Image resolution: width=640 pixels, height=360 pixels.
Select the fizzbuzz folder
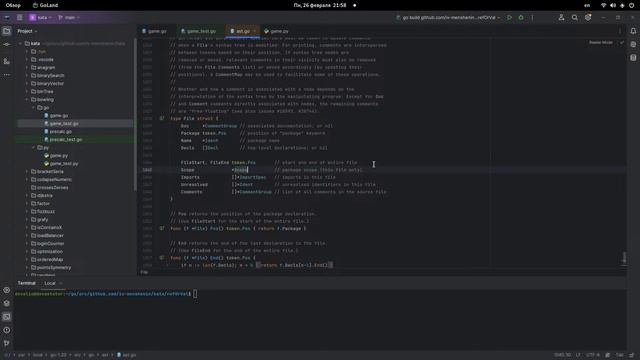point(42,211)
